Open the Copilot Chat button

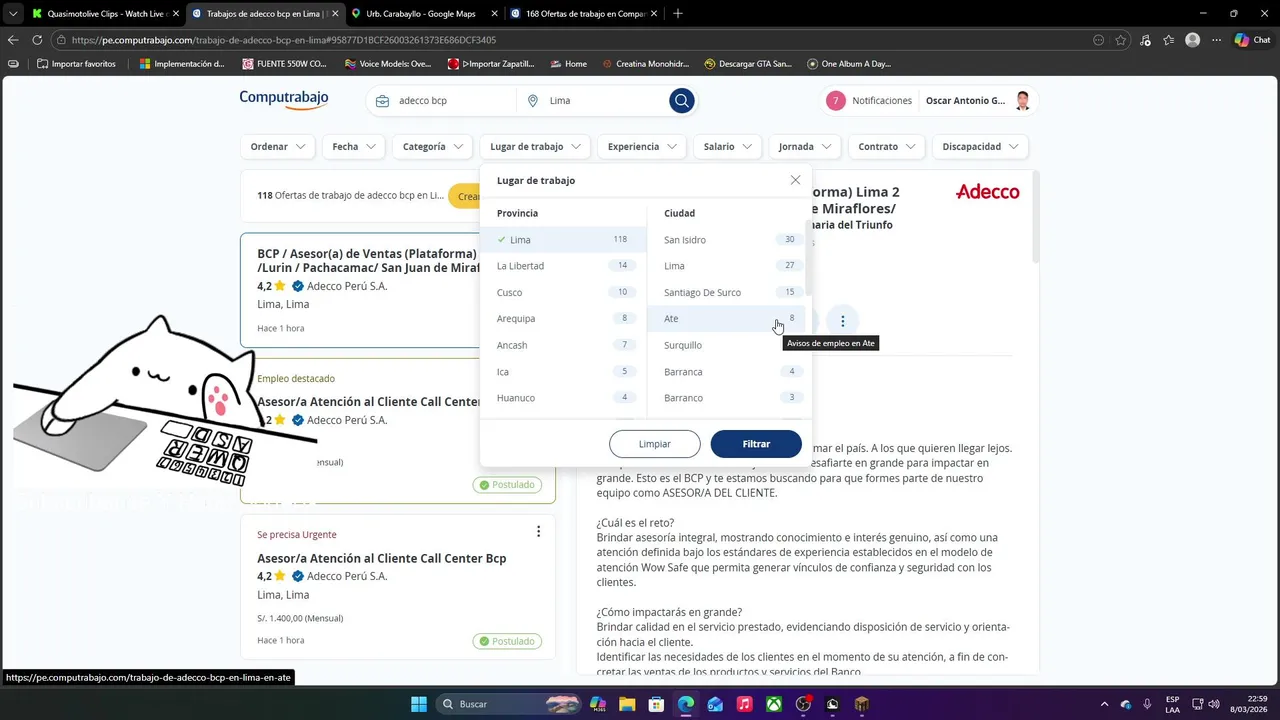click(1253, 40)
